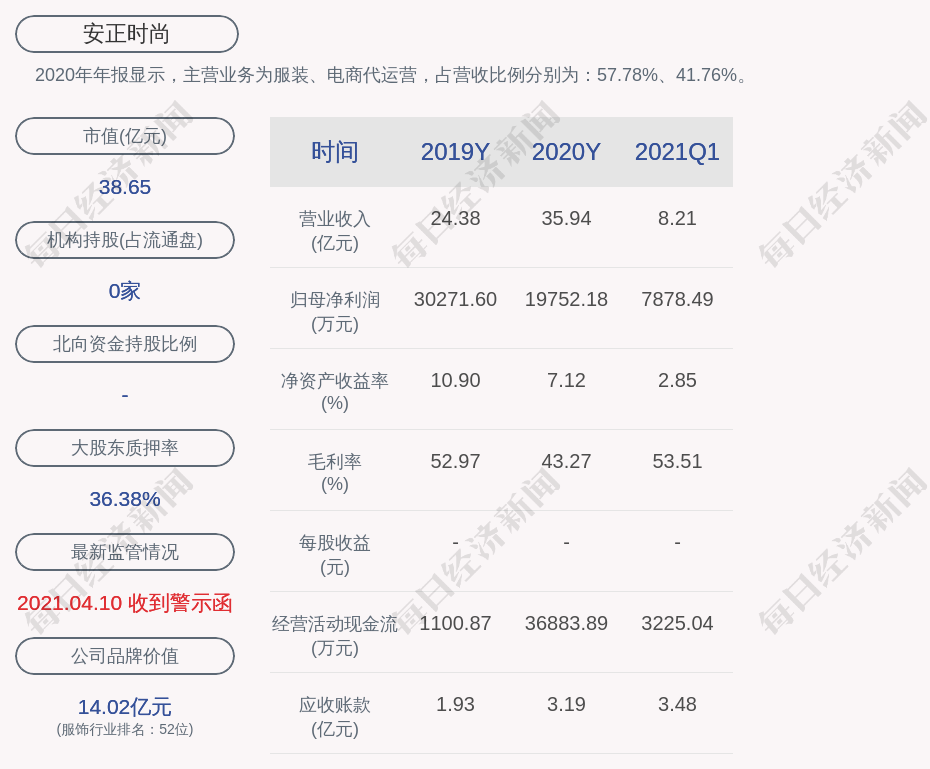Click the 应收账款 2021Q1 value 3.48
Image resolution: width=930 pixels, height=769 pixels.
pos(677,704)
